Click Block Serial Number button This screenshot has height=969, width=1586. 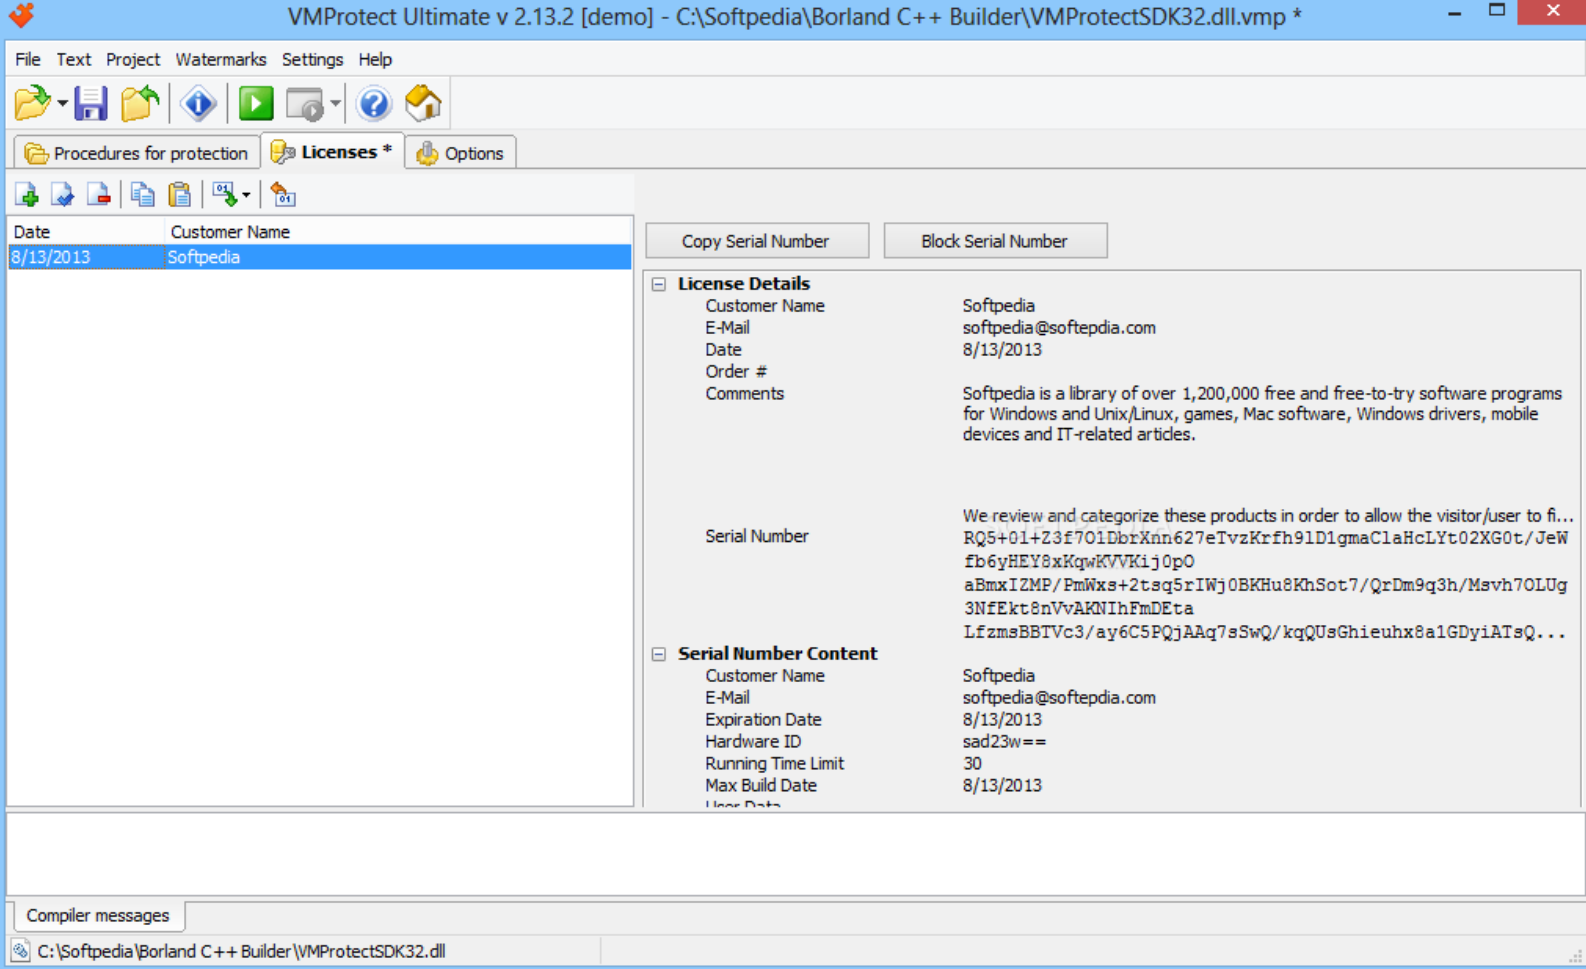(995, 241)
